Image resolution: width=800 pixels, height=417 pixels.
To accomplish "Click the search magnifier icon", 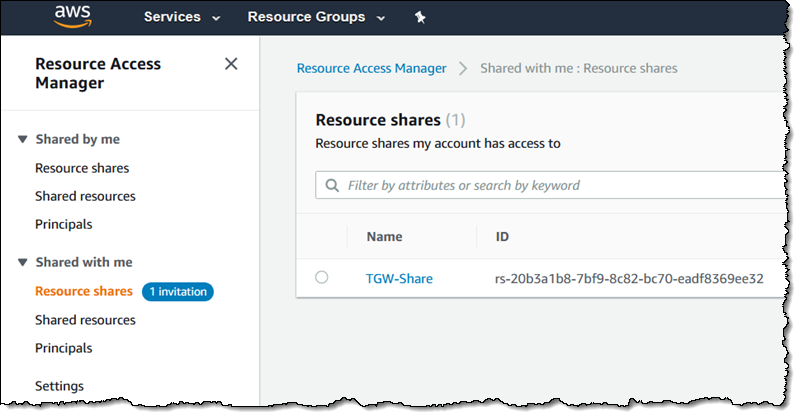I will [332, 185].
